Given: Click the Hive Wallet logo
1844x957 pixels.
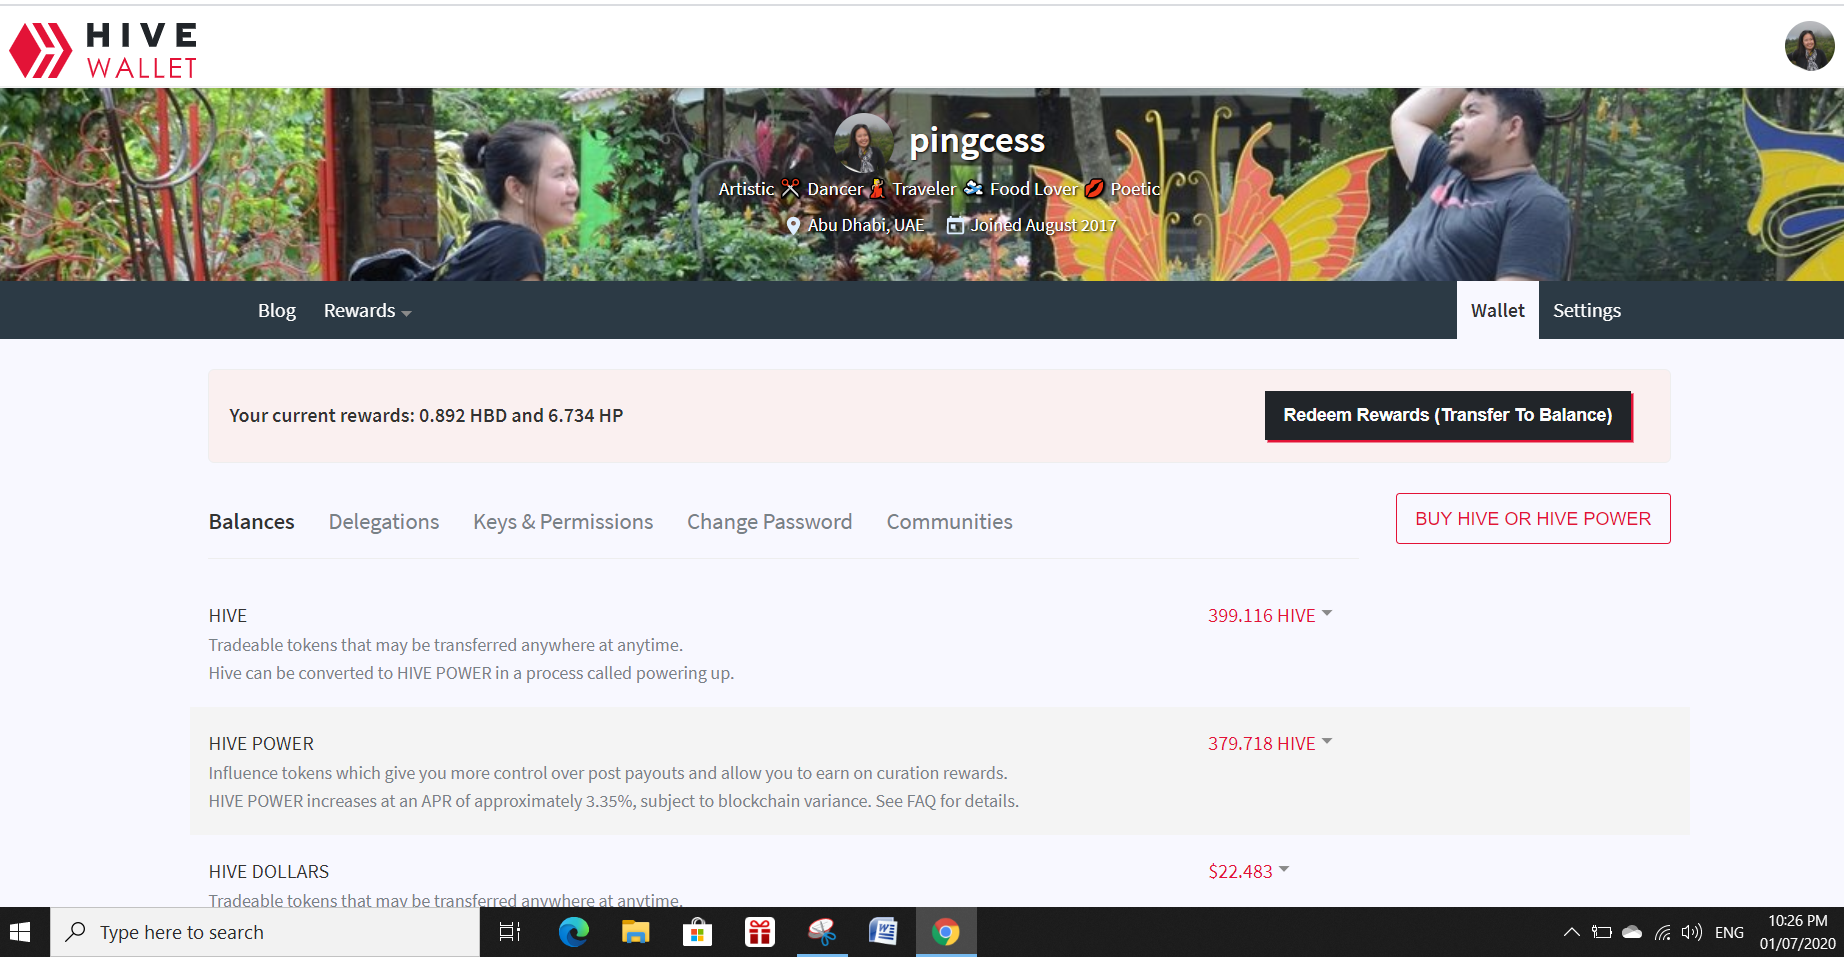Looking at the screenshot, I should tap(103, 50).
